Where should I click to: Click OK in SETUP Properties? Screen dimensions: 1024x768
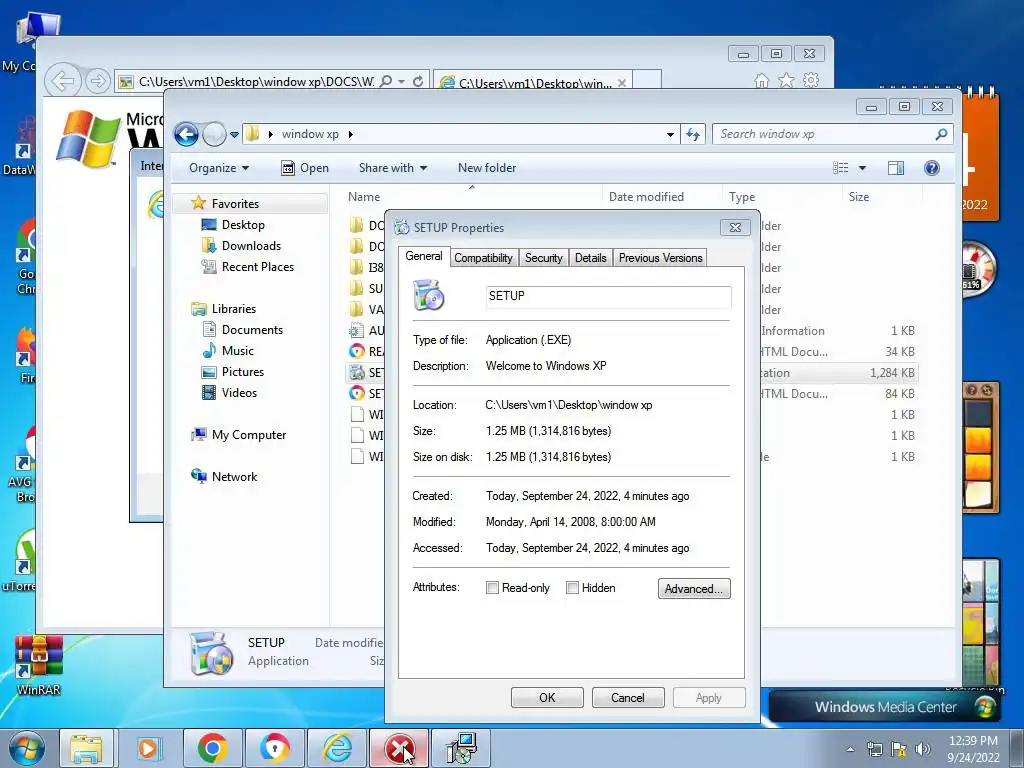click(547, 697)
